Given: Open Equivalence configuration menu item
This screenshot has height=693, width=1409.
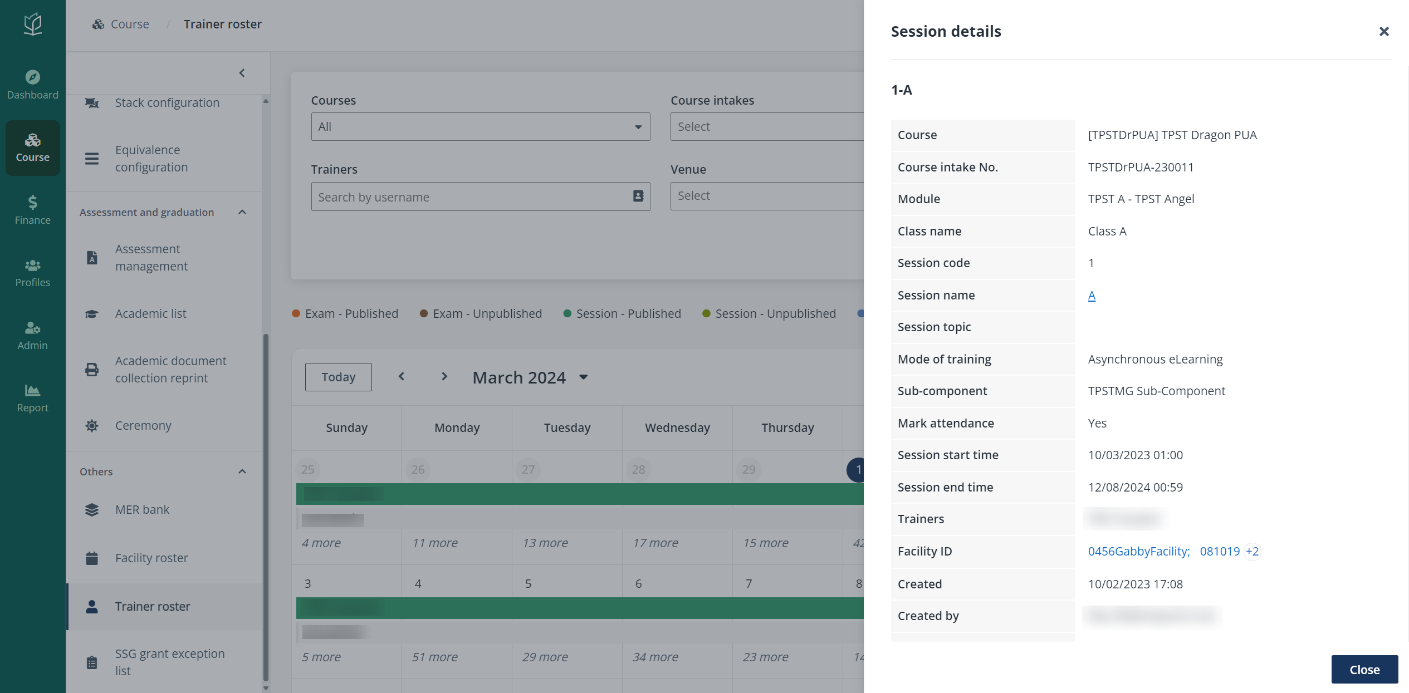Looking at the screenshot, I should [166, 159].
